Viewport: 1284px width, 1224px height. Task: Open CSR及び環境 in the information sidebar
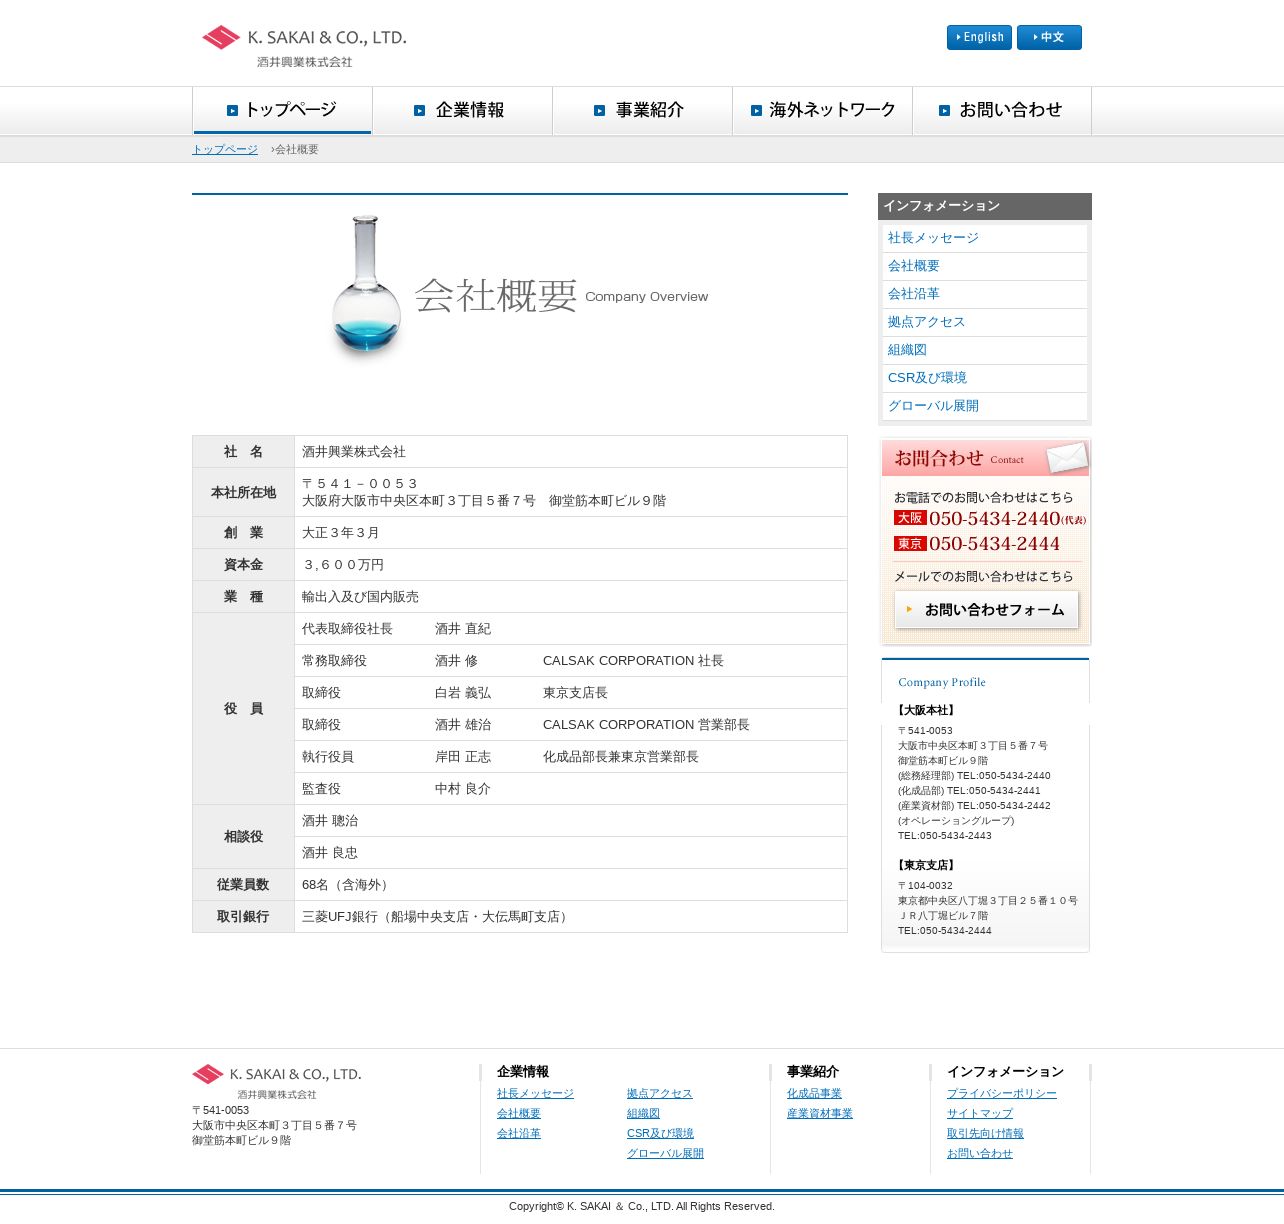pyautogui.click(x=927, y=378)
